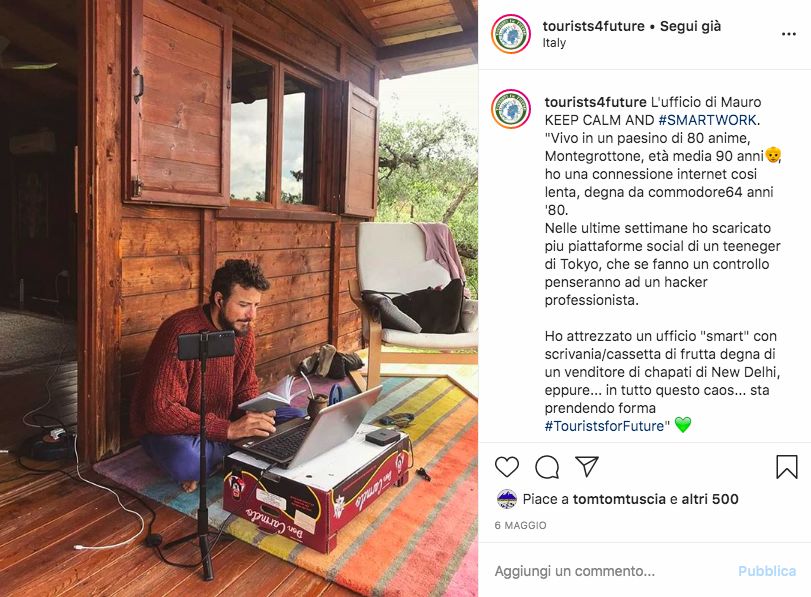811x597 pixels.
Task: Save post with bookmark icon
Action: (x=787, y=467)
